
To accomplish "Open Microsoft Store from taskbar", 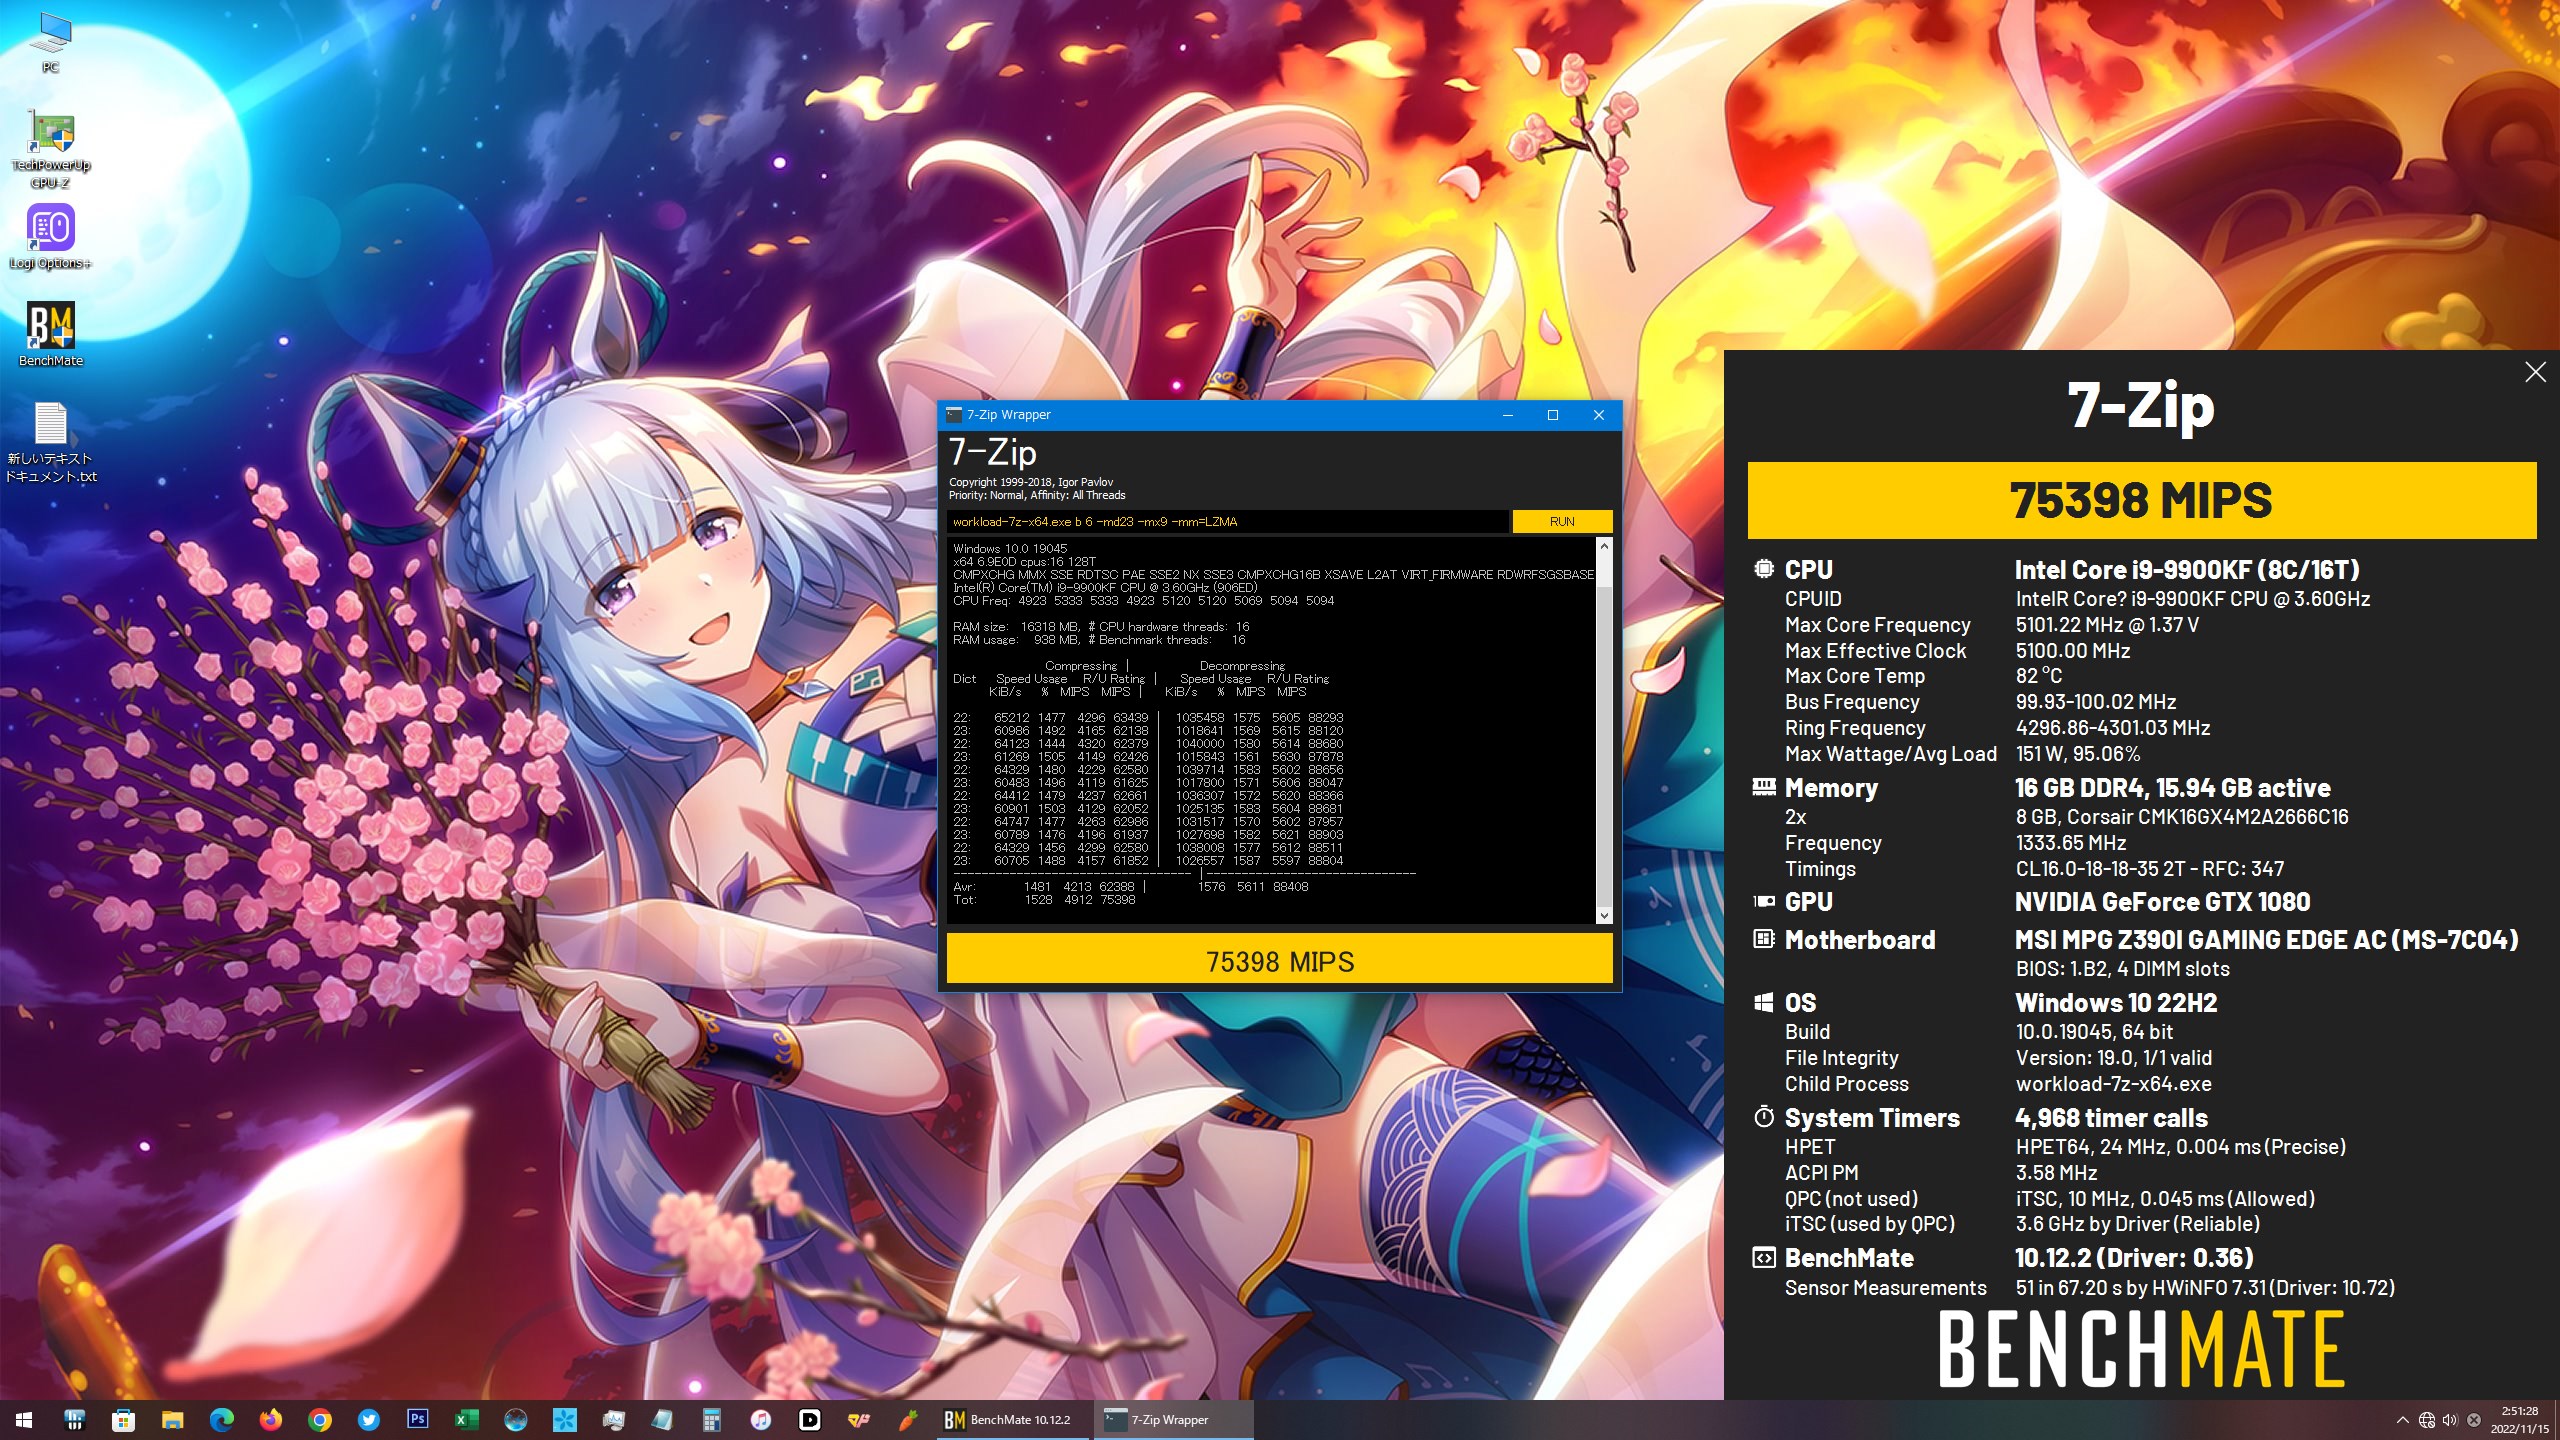I will click(x=123, y=1420).
